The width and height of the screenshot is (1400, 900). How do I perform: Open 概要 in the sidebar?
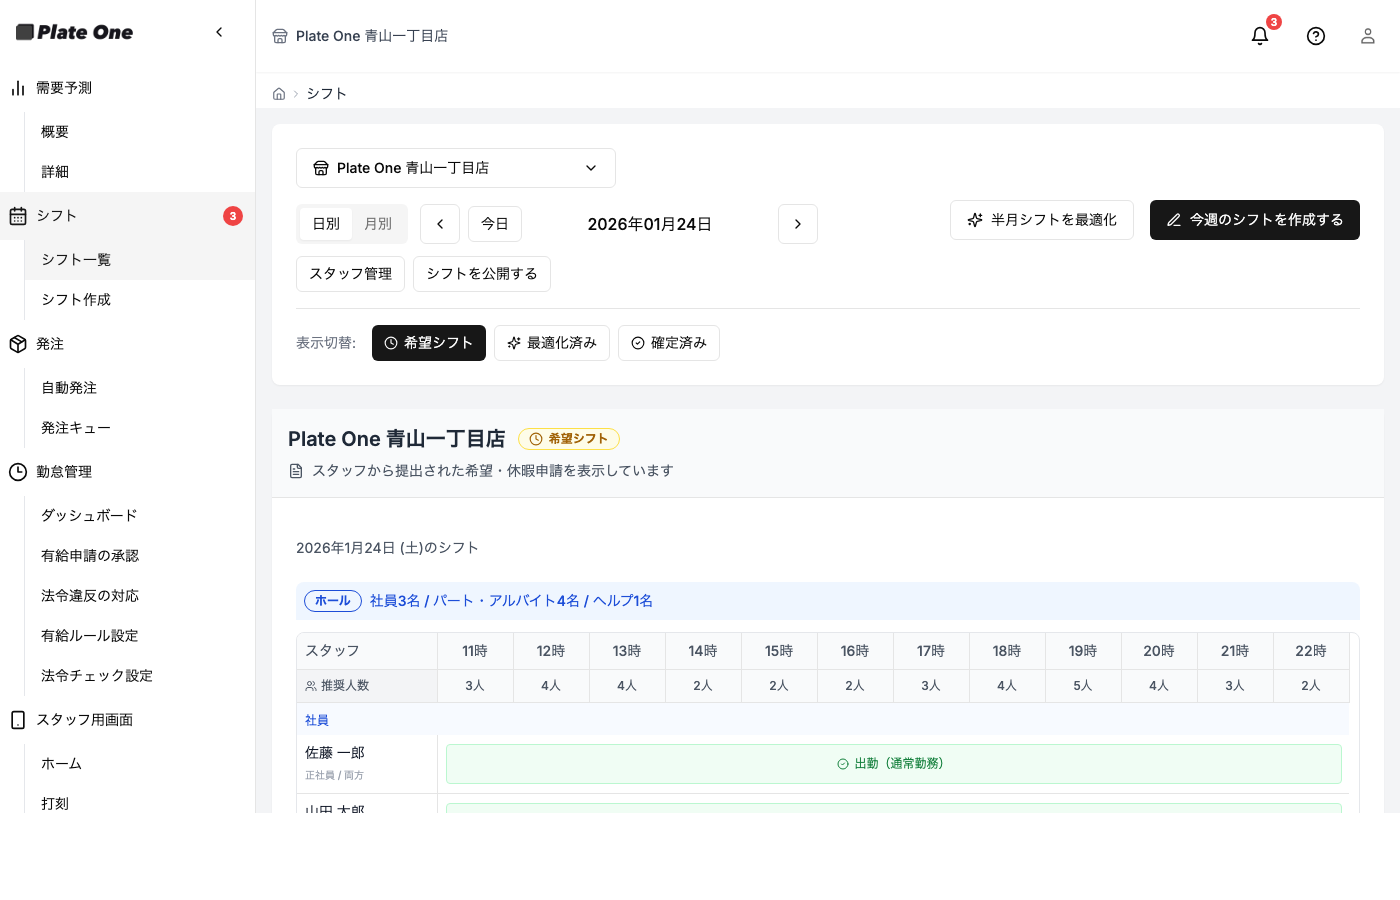(55, 132)
